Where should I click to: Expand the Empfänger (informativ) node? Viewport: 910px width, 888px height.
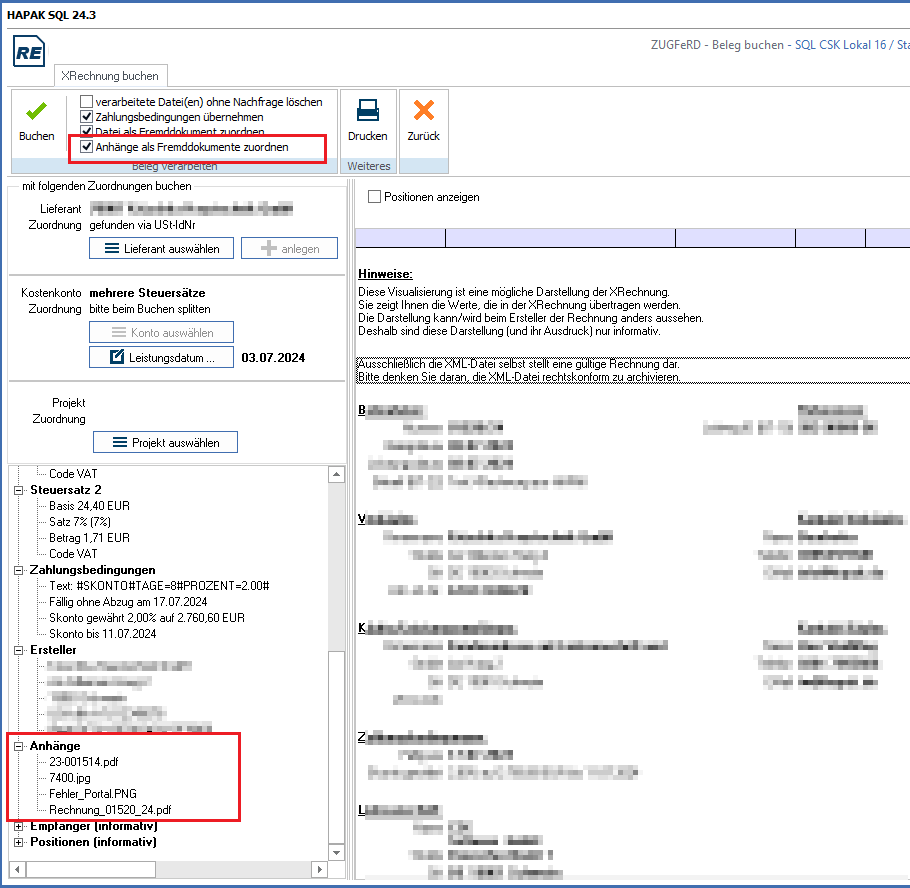tap(19, 826)
